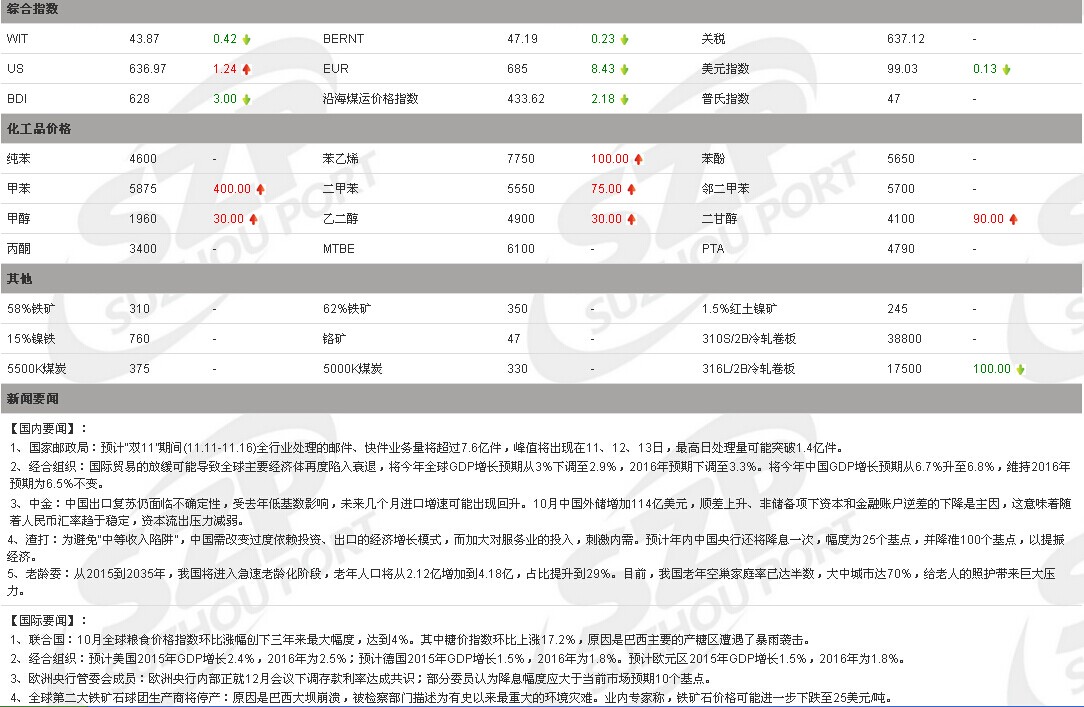Click the 欧洲央行管委会成员 news item
The height and width of the screenshot is (707, 1084).
(x=360, y=678)
